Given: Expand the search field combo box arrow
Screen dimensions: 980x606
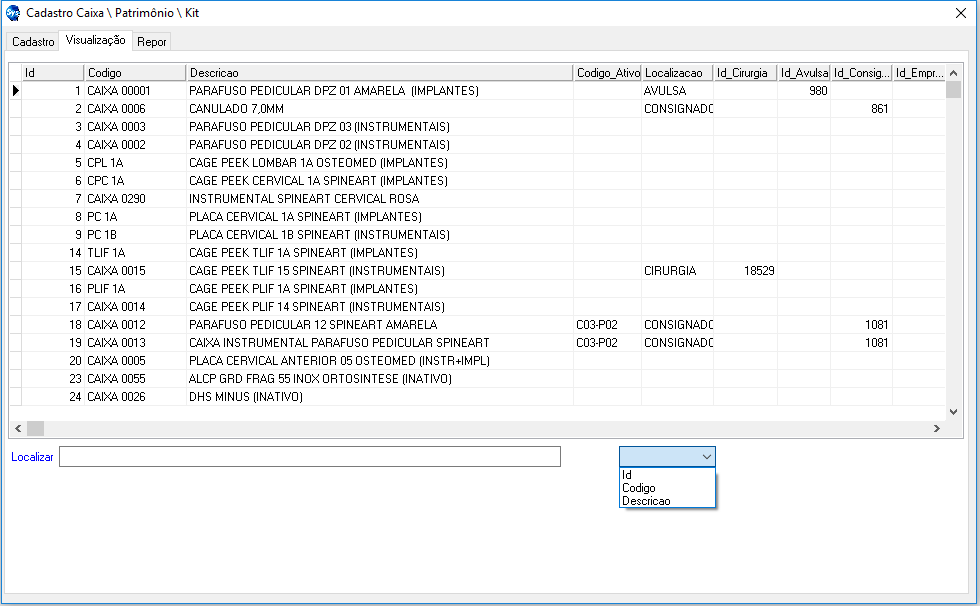Looking at the screenshot, I should (x=707, y=457).
